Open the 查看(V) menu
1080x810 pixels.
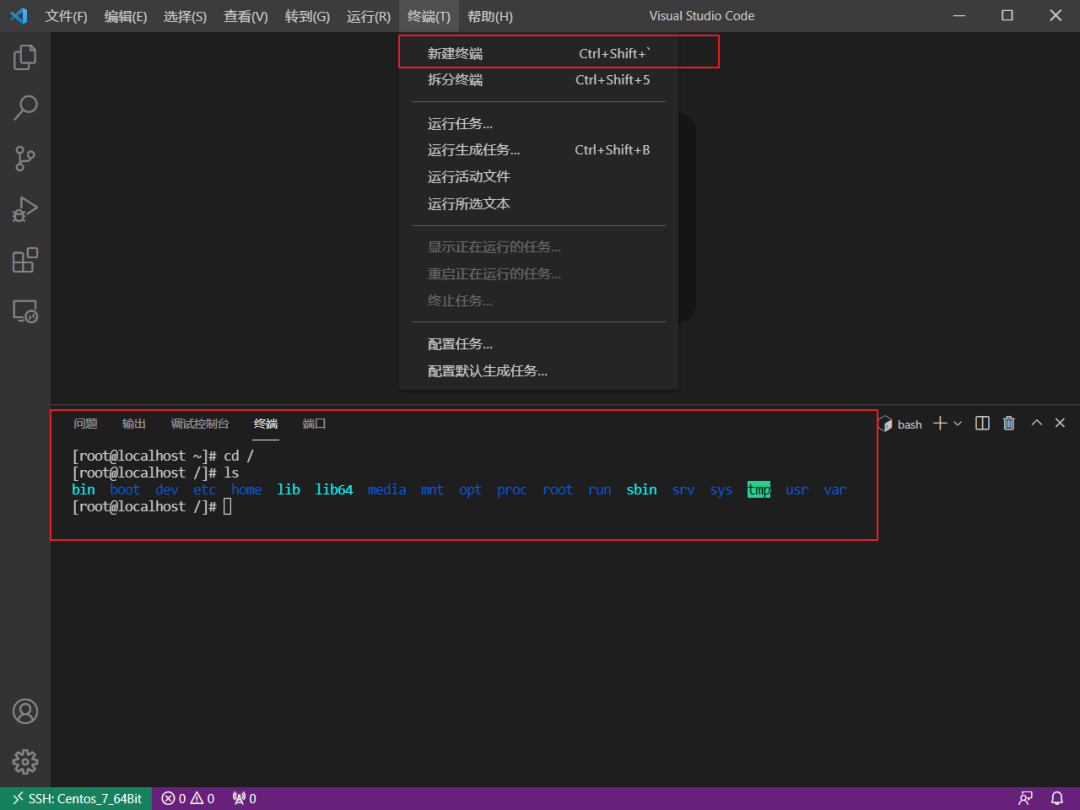[245, 17]
